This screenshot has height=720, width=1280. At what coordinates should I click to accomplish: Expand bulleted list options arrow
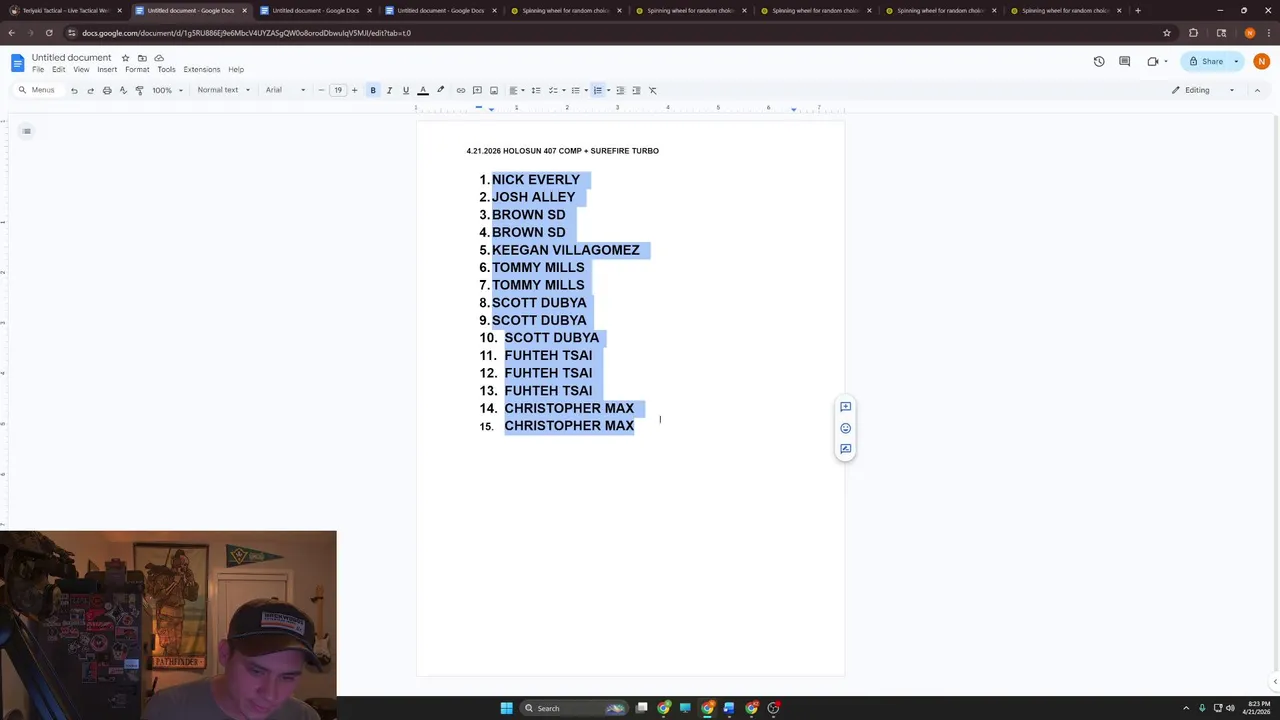(x=586, y=90)
